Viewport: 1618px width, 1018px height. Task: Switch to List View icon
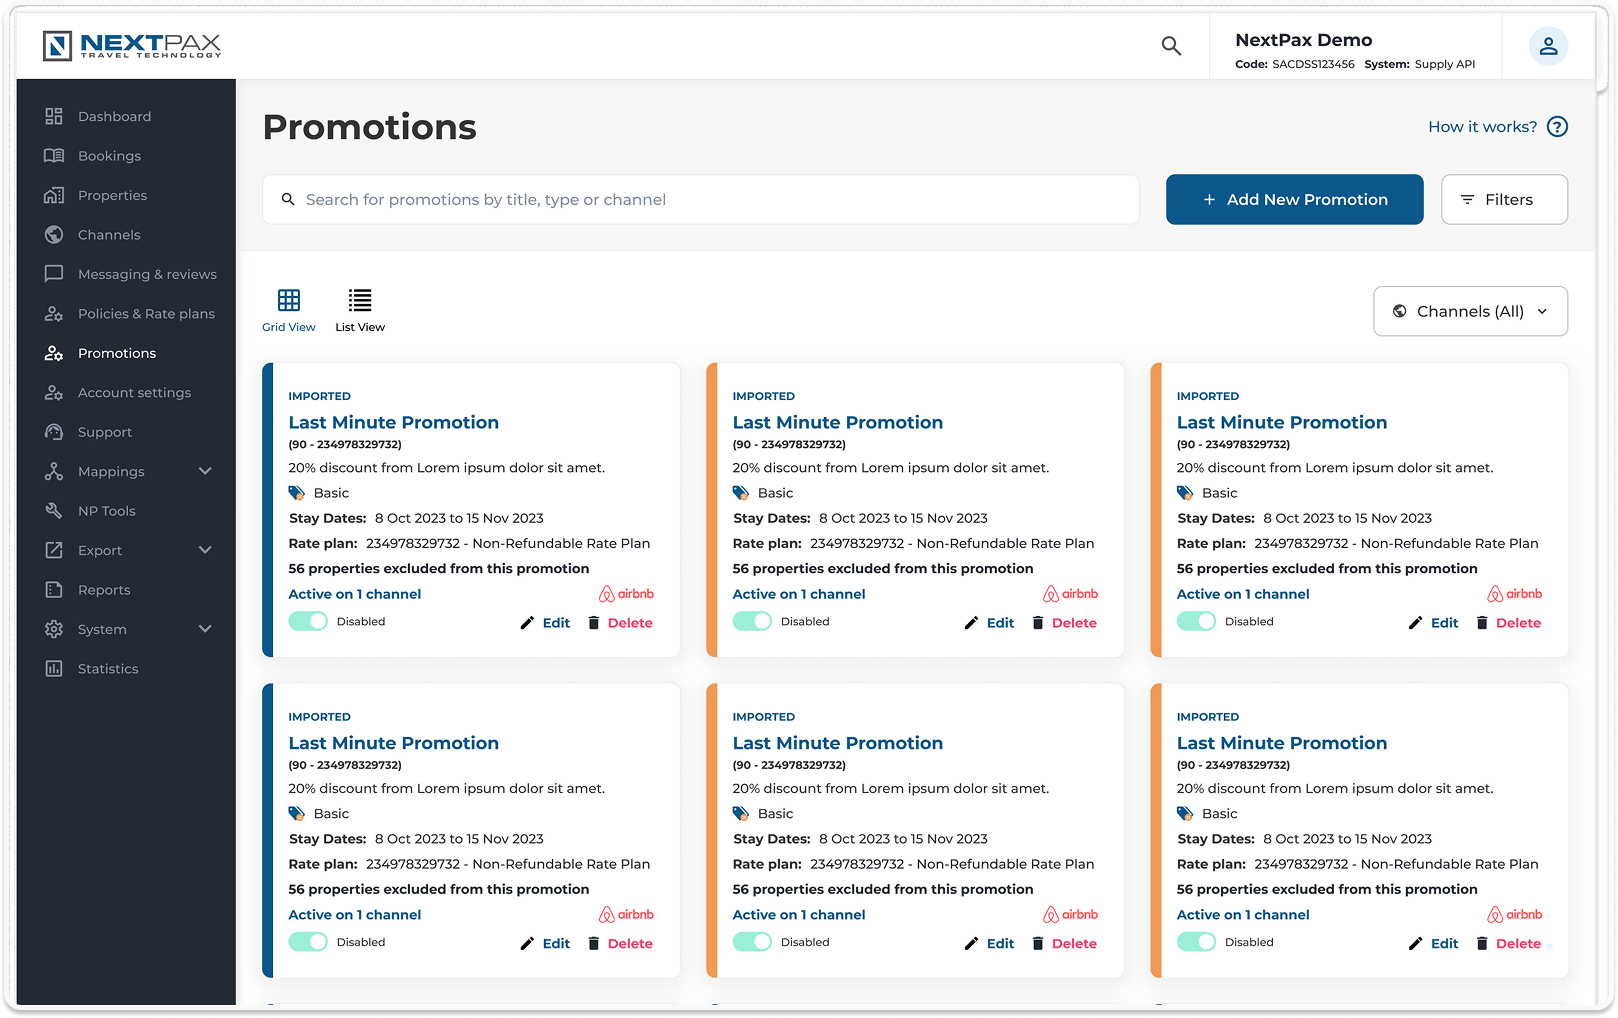pos(360,300)
